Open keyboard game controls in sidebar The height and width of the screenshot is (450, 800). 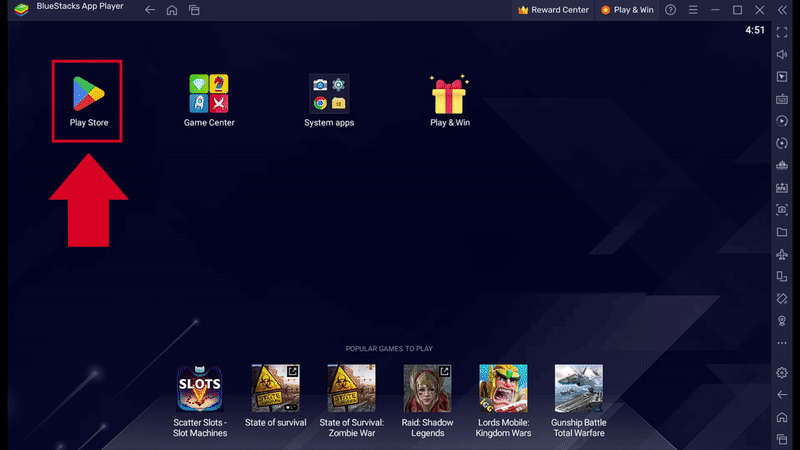coord(782,99)
